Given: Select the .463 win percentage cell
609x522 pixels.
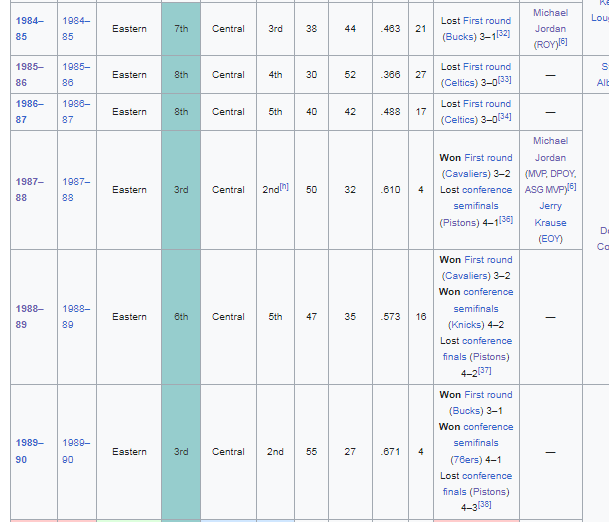Looking at the screenshot, I should (390, 29).
